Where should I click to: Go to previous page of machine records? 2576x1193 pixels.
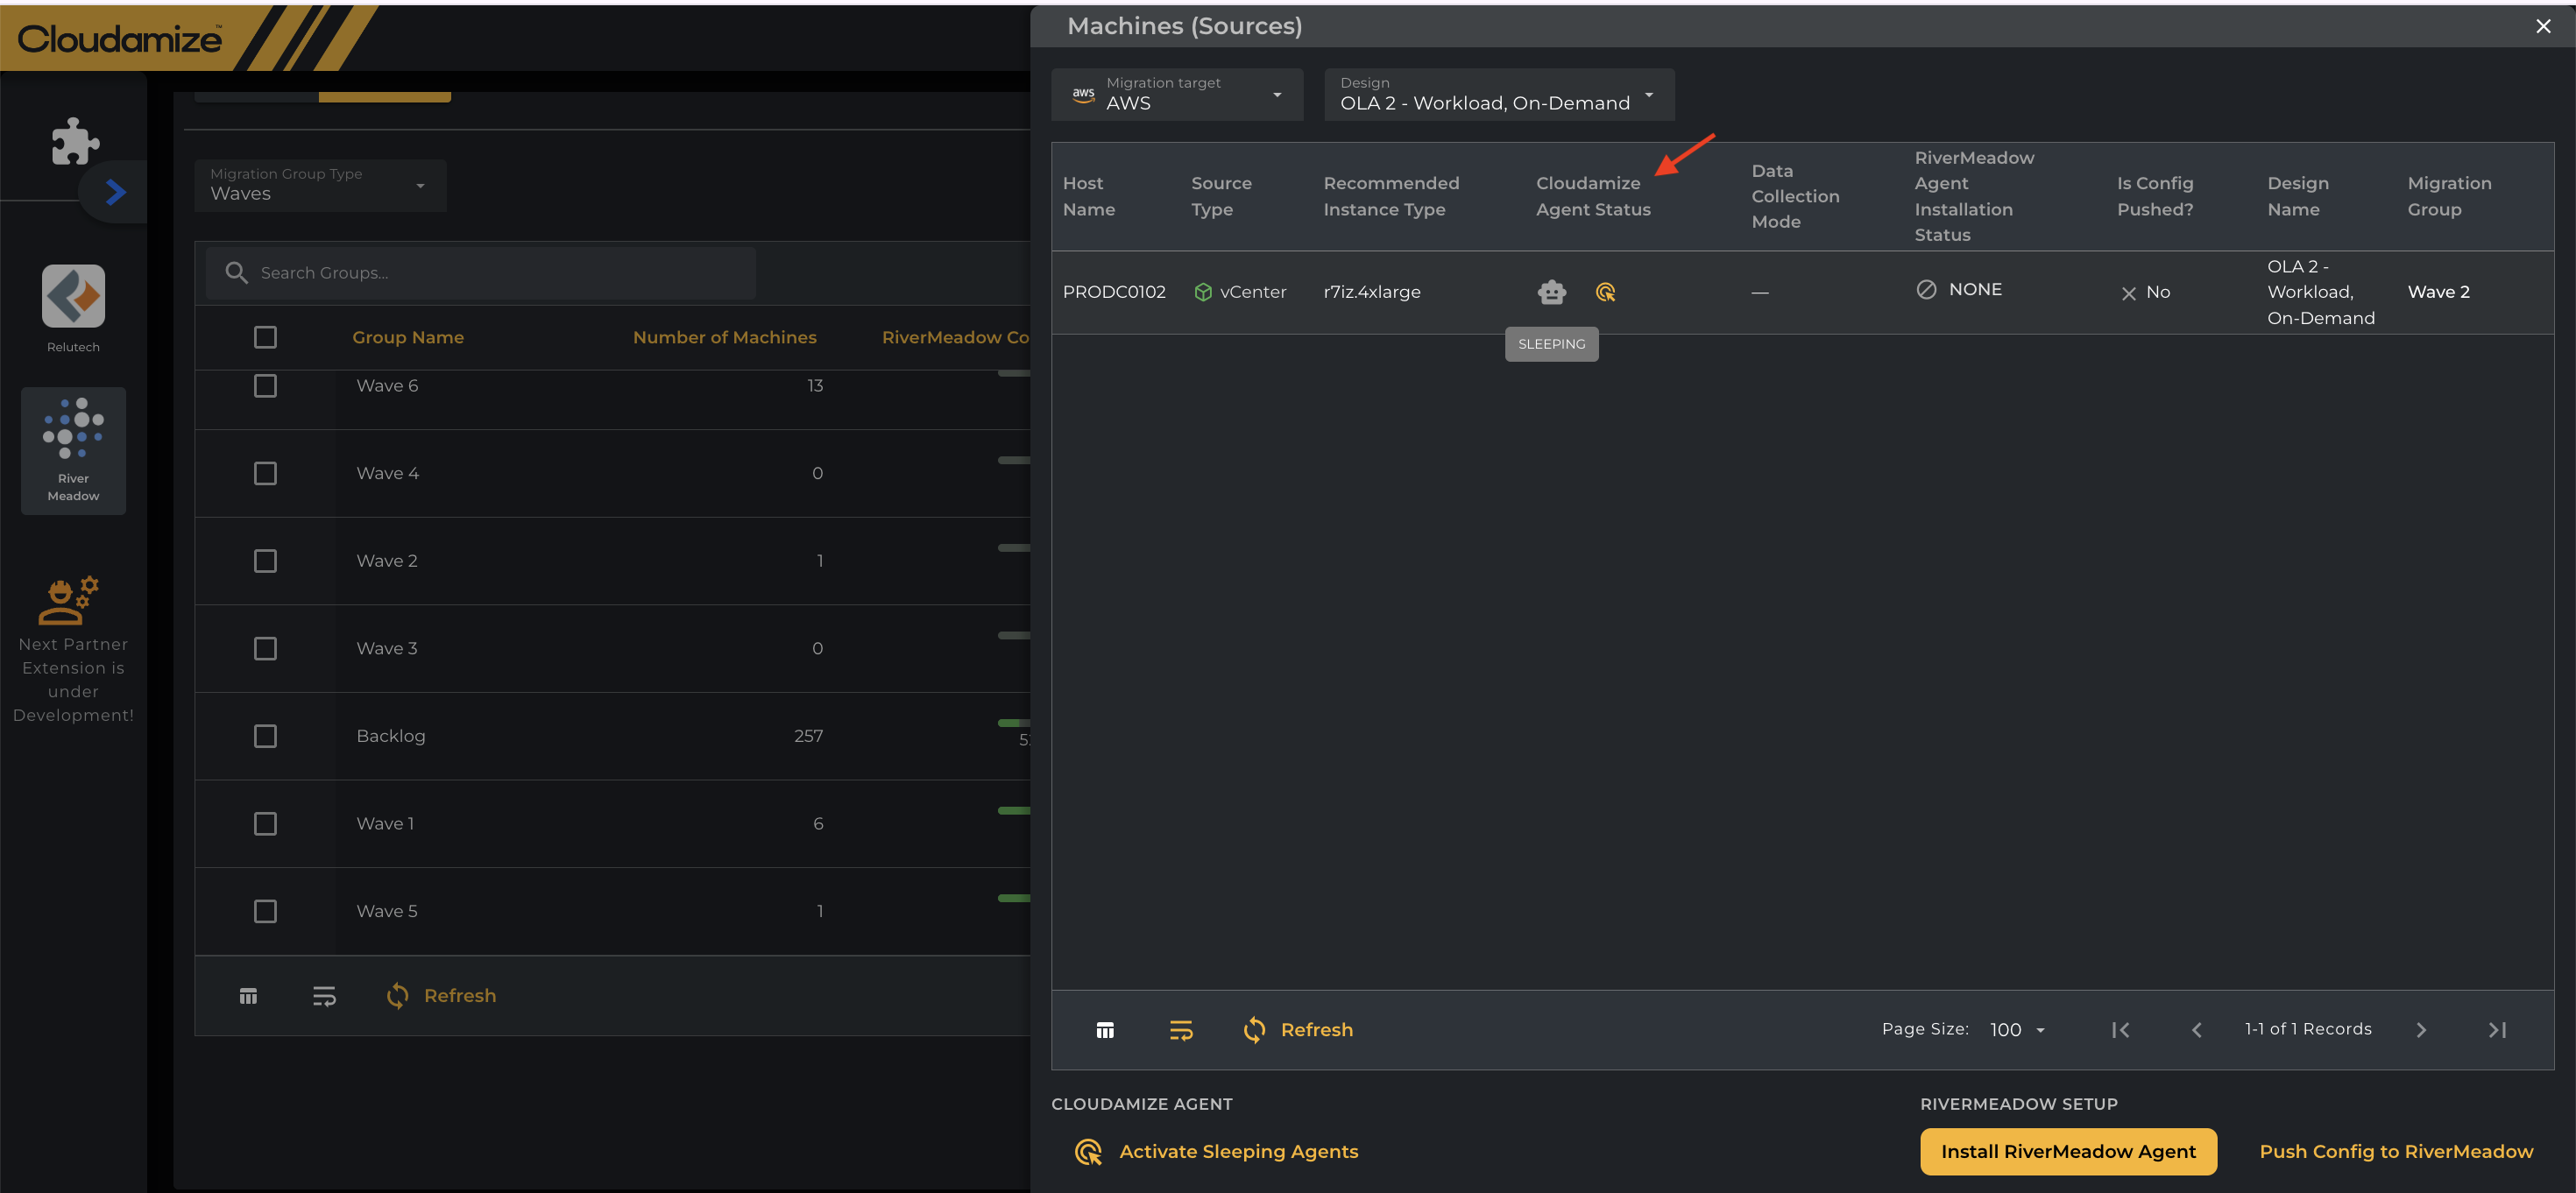click(2196, 1030)
